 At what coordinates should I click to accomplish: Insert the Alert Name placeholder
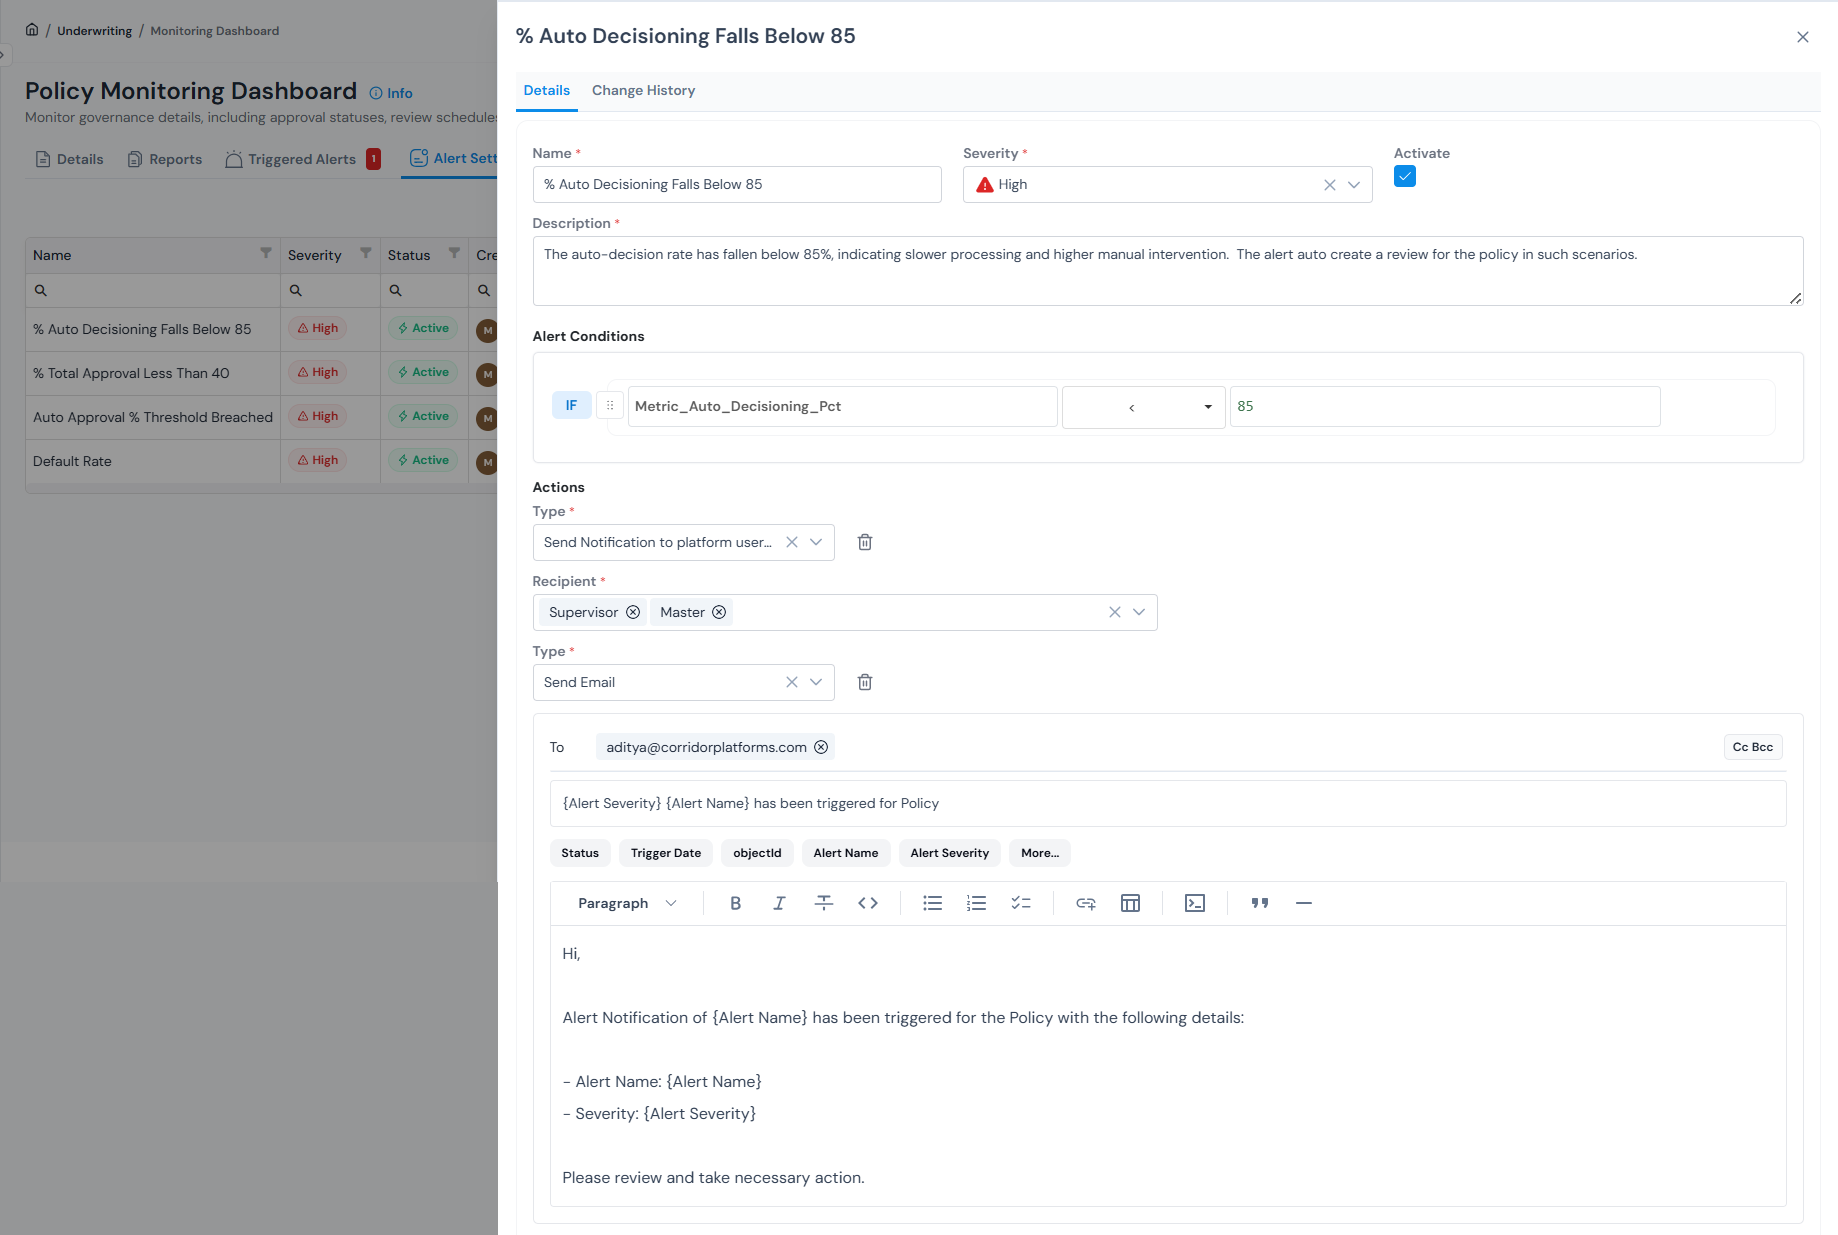point(846,853)
